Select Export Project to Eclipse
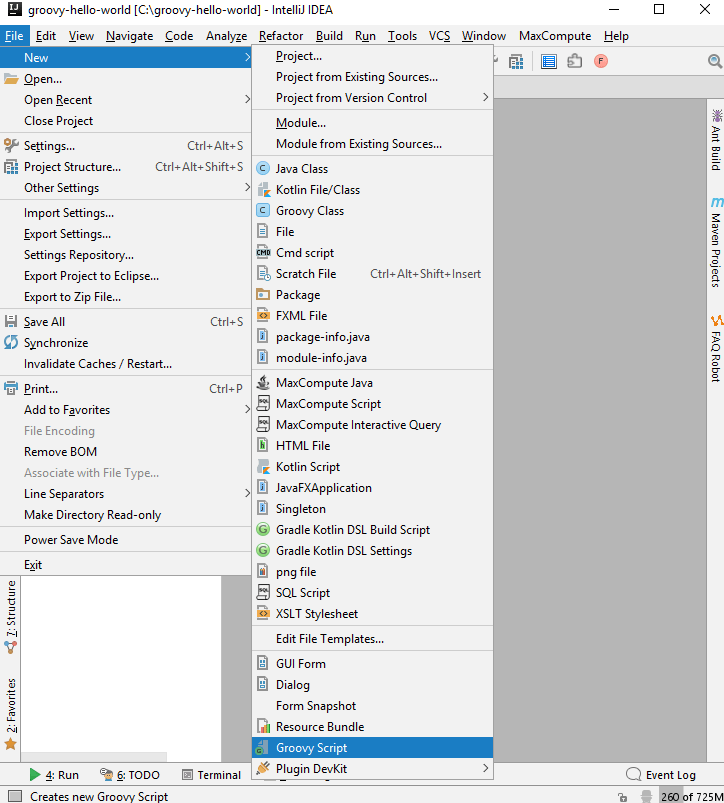The width and height of the screenshot is (724, 803). point(125,276)
